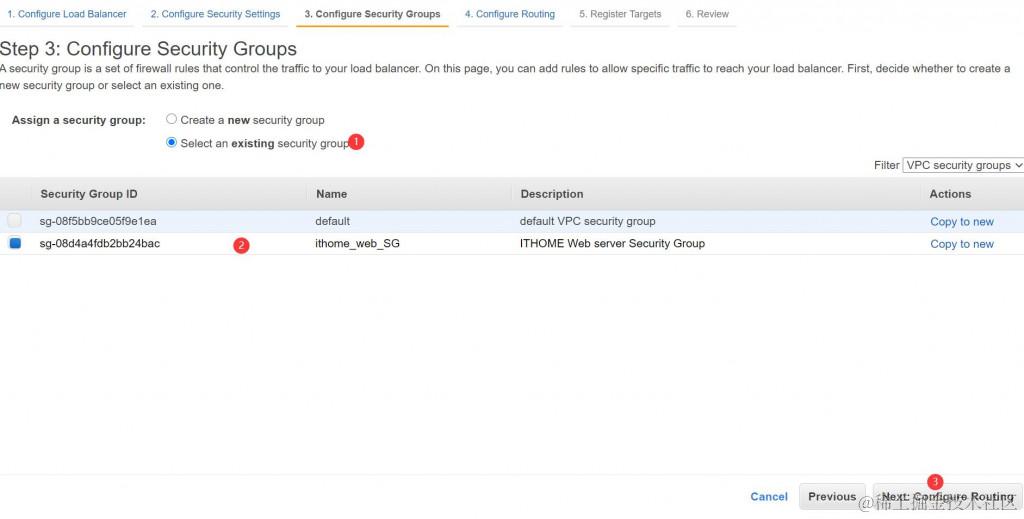The height and width of the screenshot is (519, 1024).
Task: Click the Previous button
Action: tap(832, 497)
